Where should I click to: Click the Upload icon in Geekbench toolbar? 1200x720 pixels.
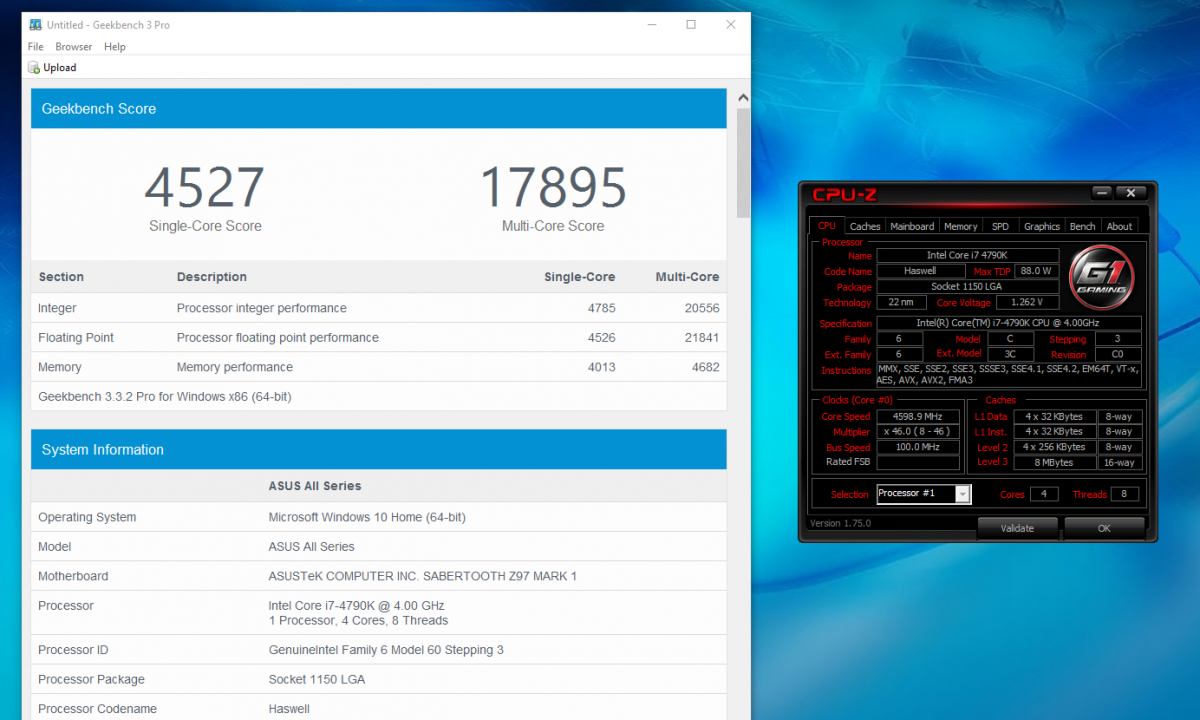tap(34, 68)
